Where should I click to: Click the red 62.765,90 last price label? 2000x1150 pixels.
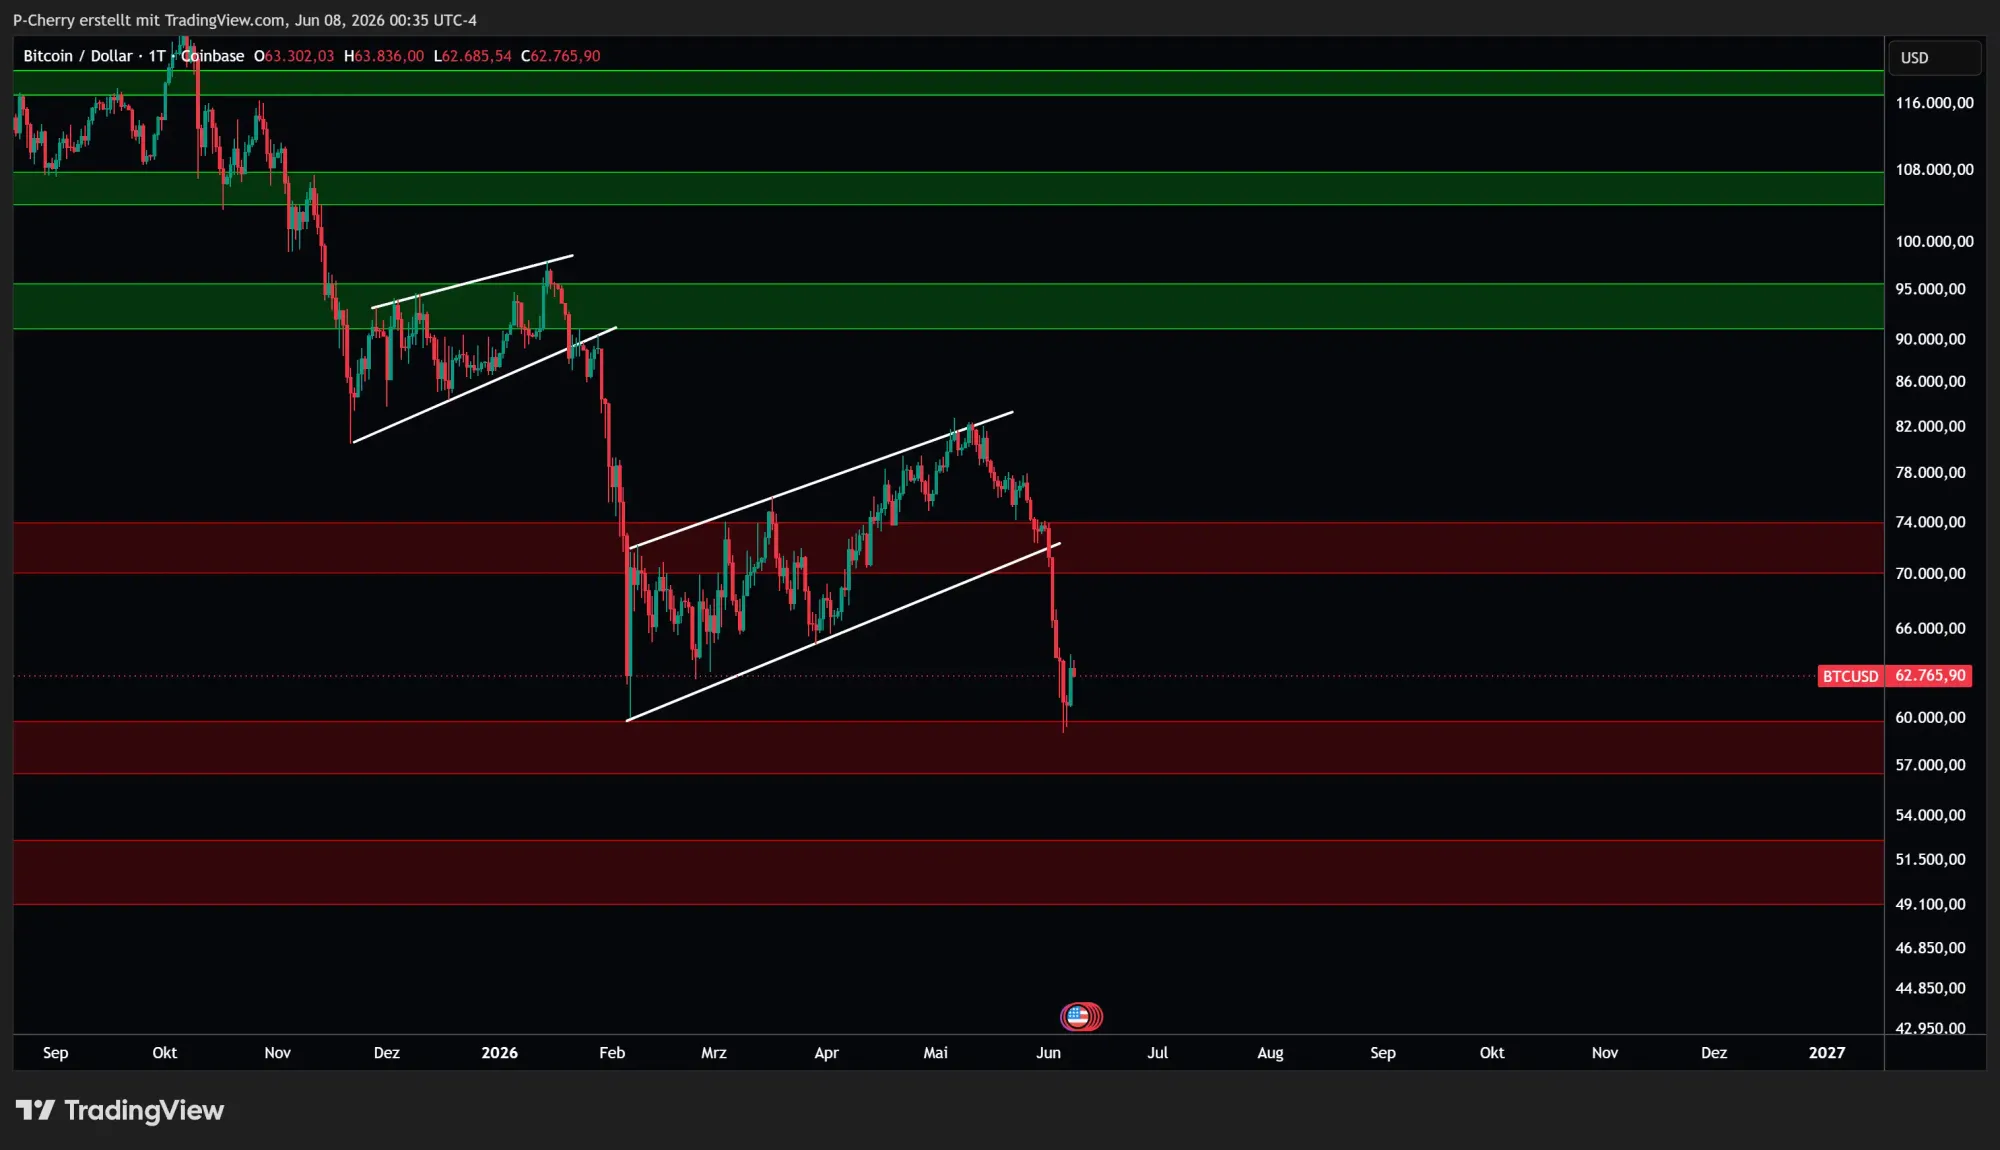(x=1930, y=676)
